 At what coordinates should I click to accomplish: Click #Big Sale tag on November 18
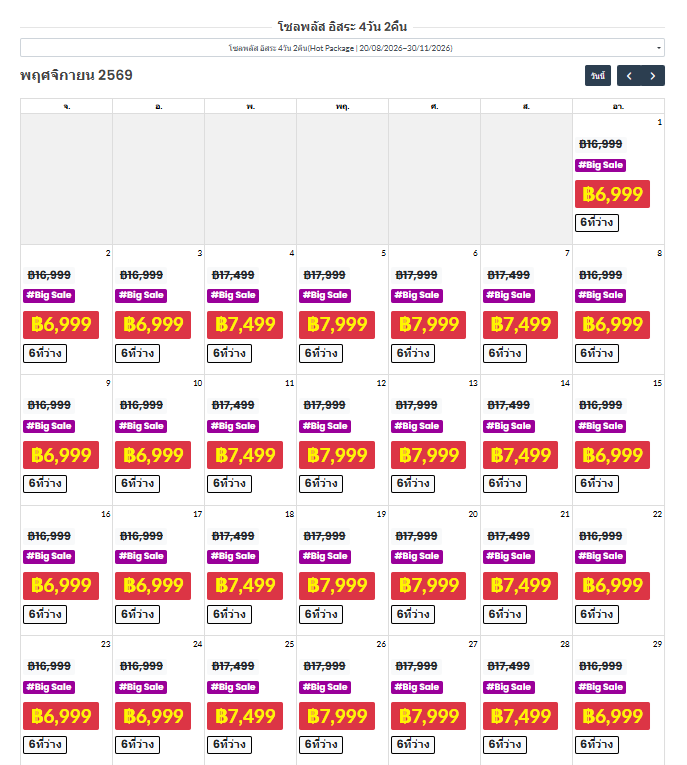click(232, 556)
